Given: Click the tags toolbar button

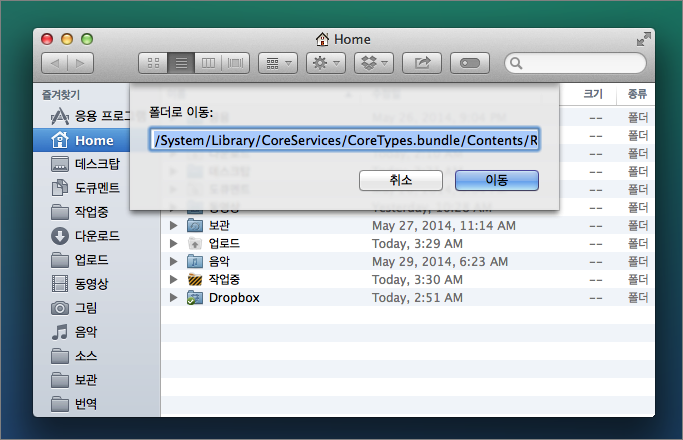Looking at the screenshot, I should [470, 64].
